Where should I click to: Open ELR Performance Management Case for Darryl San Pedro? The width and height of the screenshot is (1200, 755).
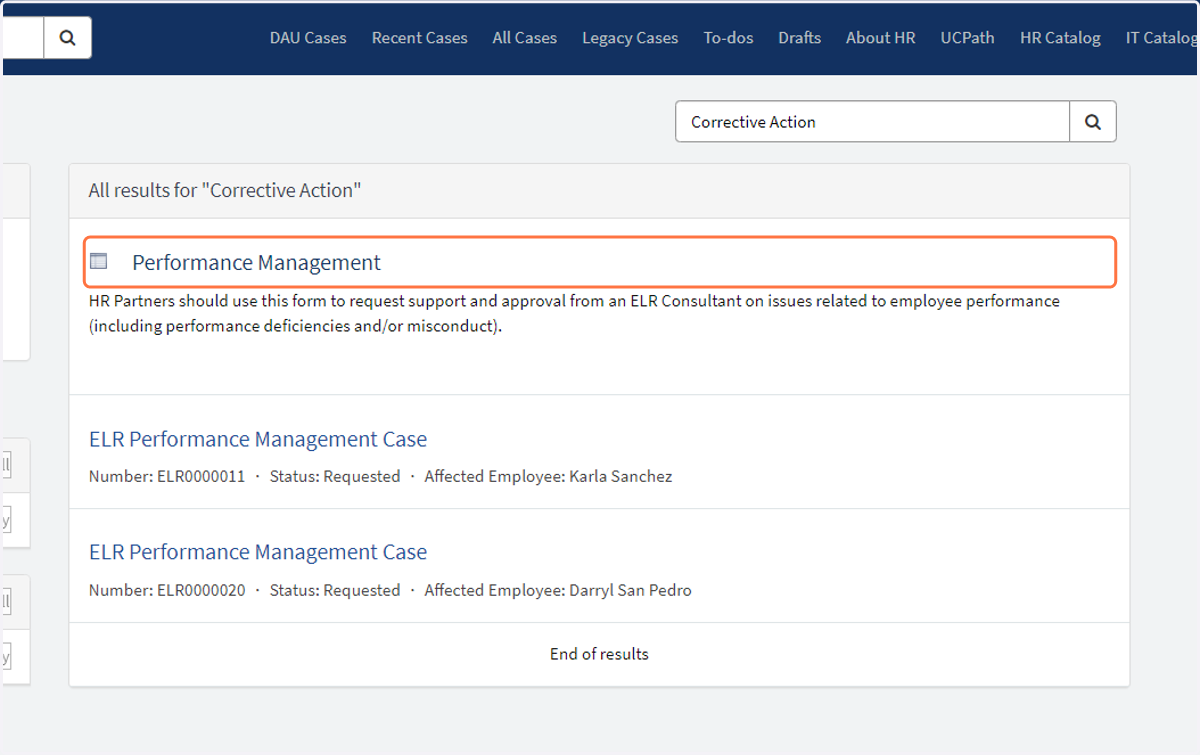click(x=258, y=552)
